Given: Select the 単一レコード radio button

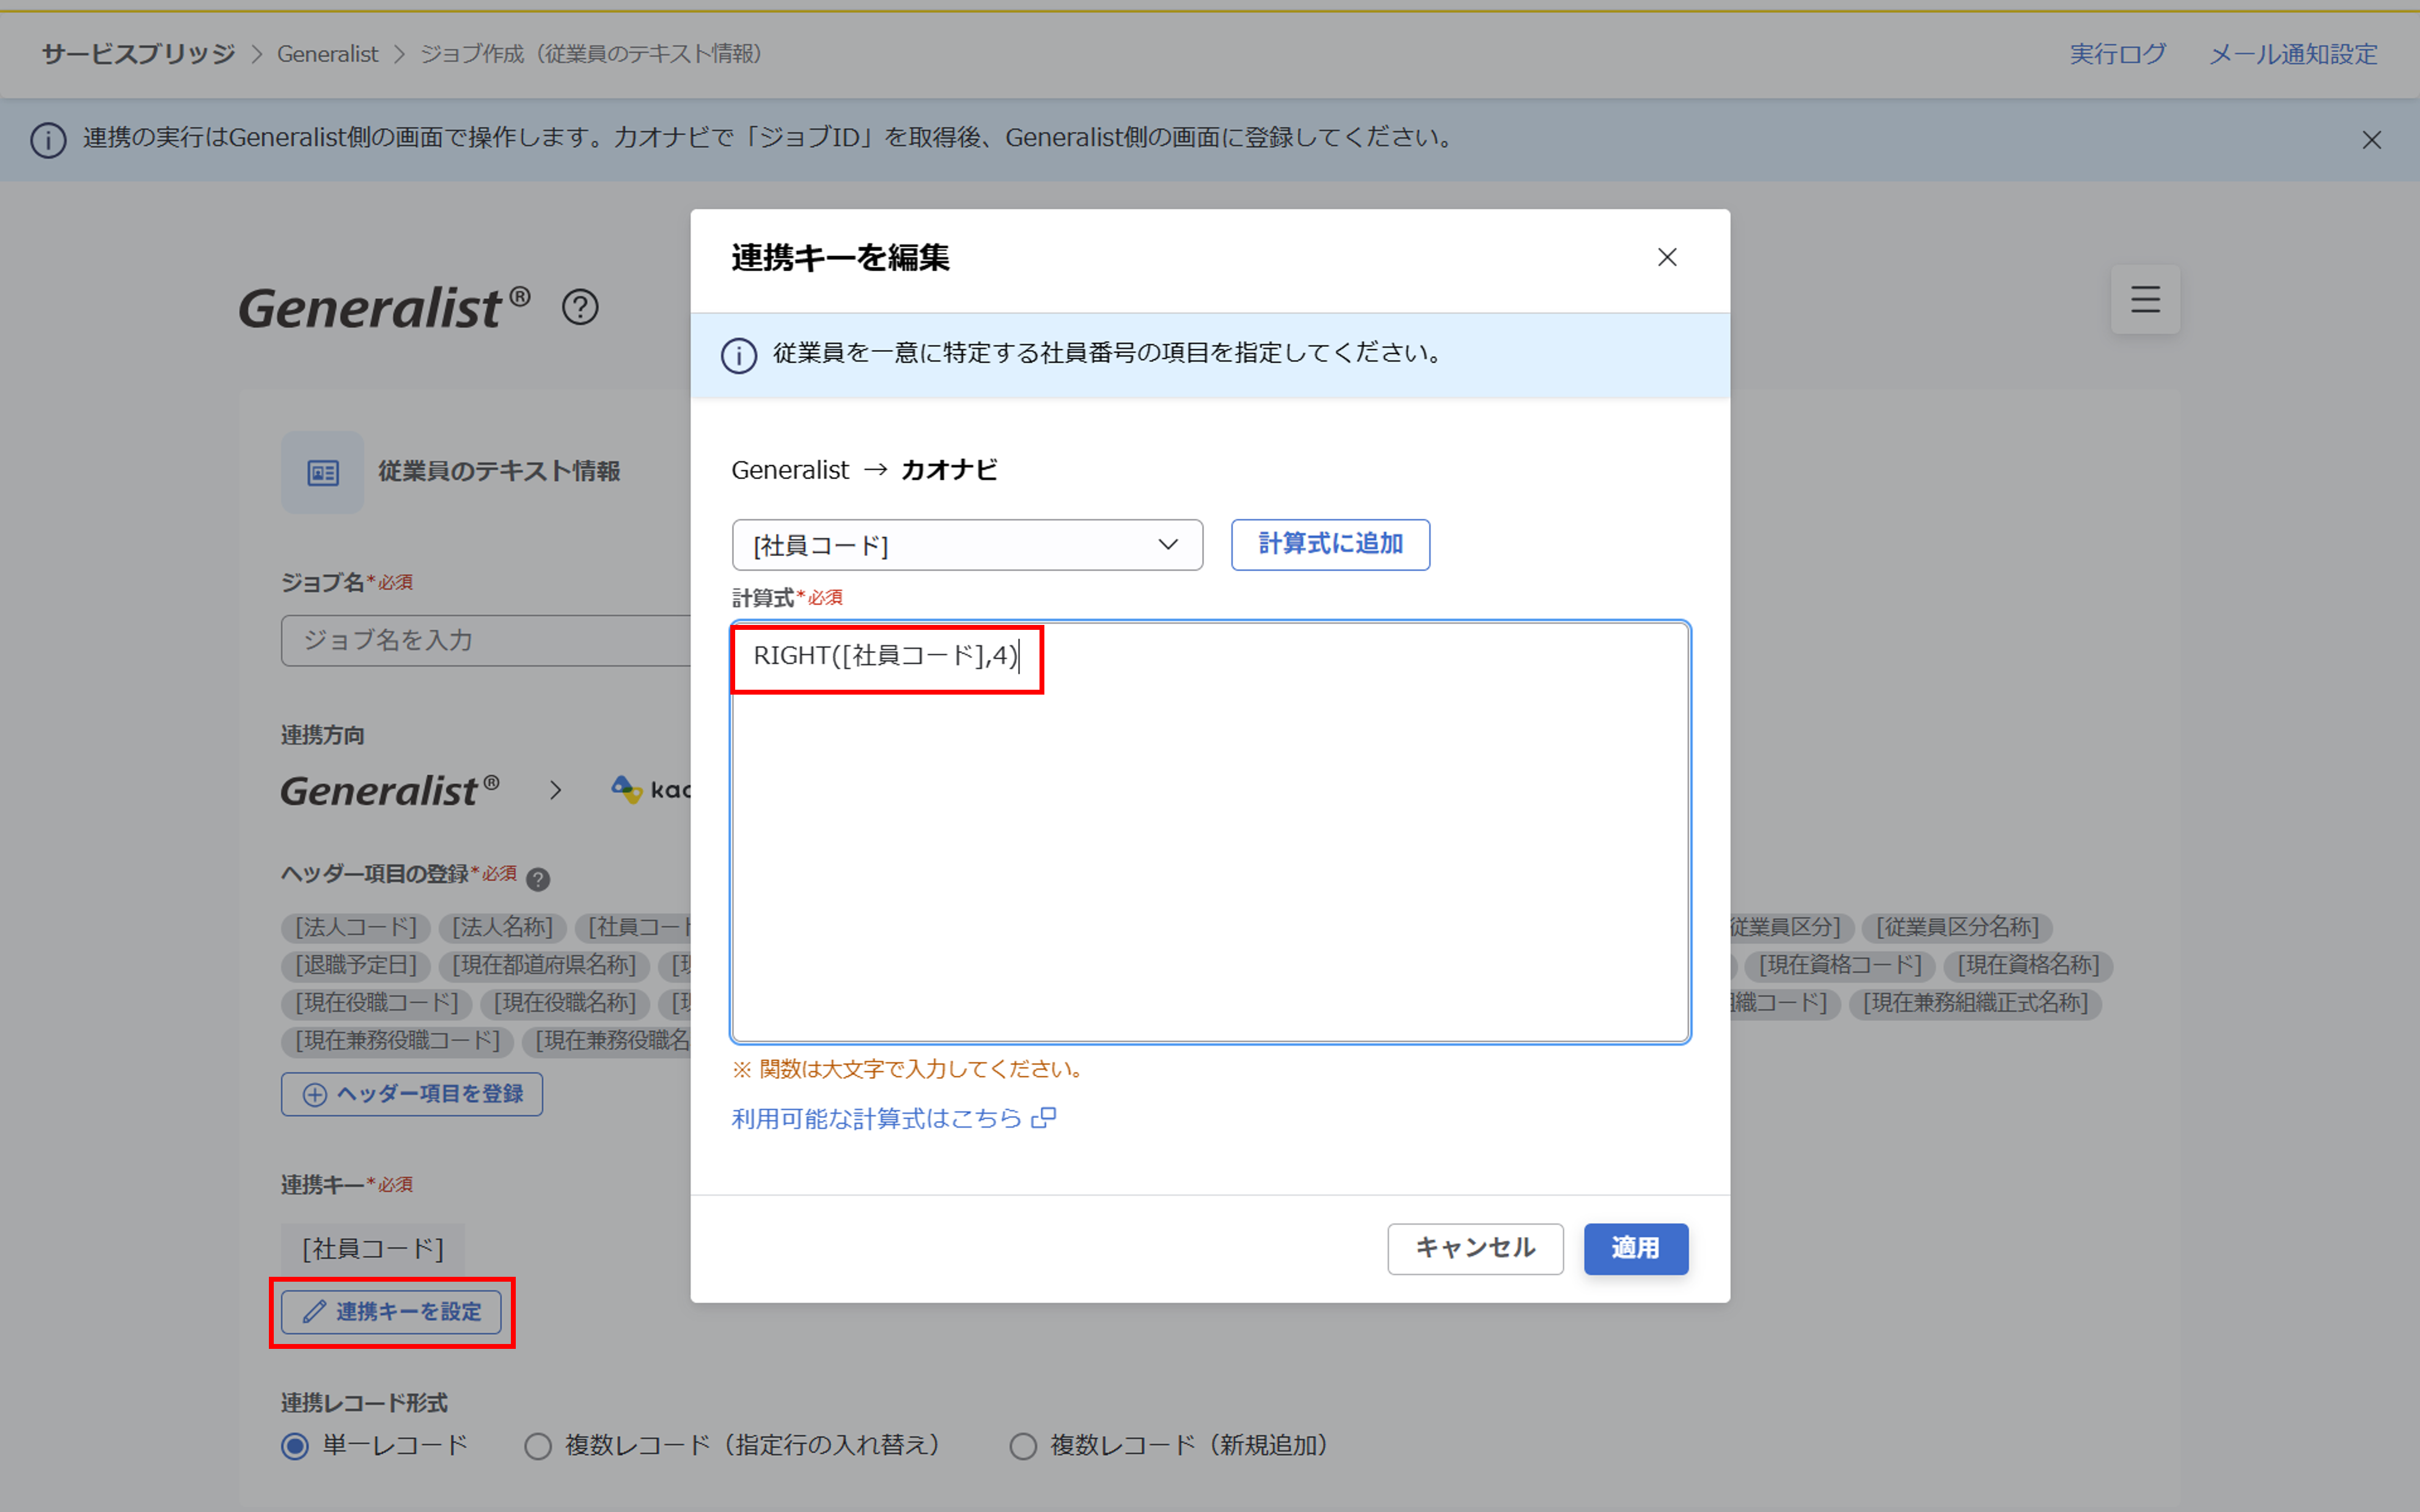Looking at the screenshot, I should pyautogui.click(x=295, y=1446).
